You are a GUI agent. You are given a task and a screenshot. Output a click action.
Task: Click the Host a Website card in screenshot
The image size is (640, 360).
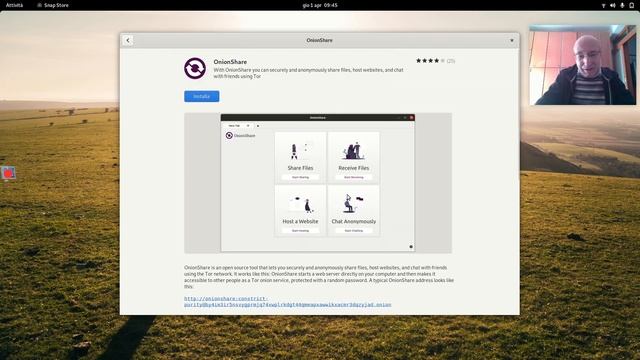tap(300, 211)
